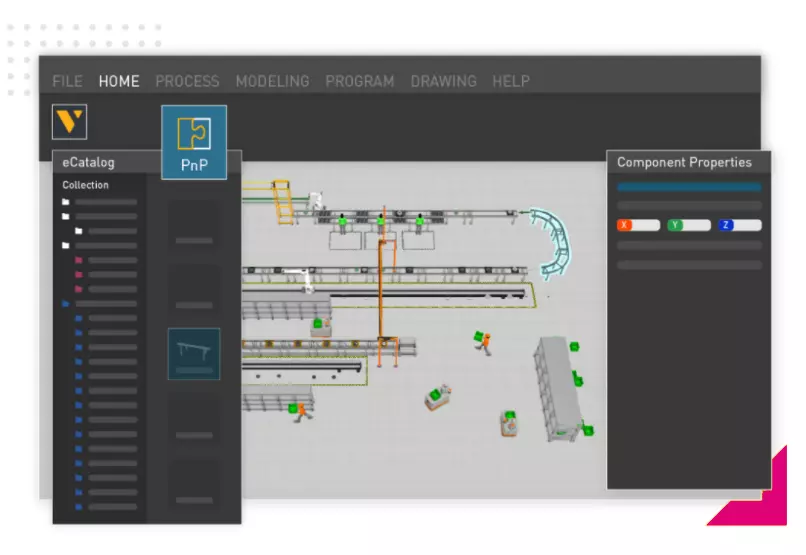Viewport: 806px width, 555px height.
Task: Open the HELP tab
Action: [511, 81]
